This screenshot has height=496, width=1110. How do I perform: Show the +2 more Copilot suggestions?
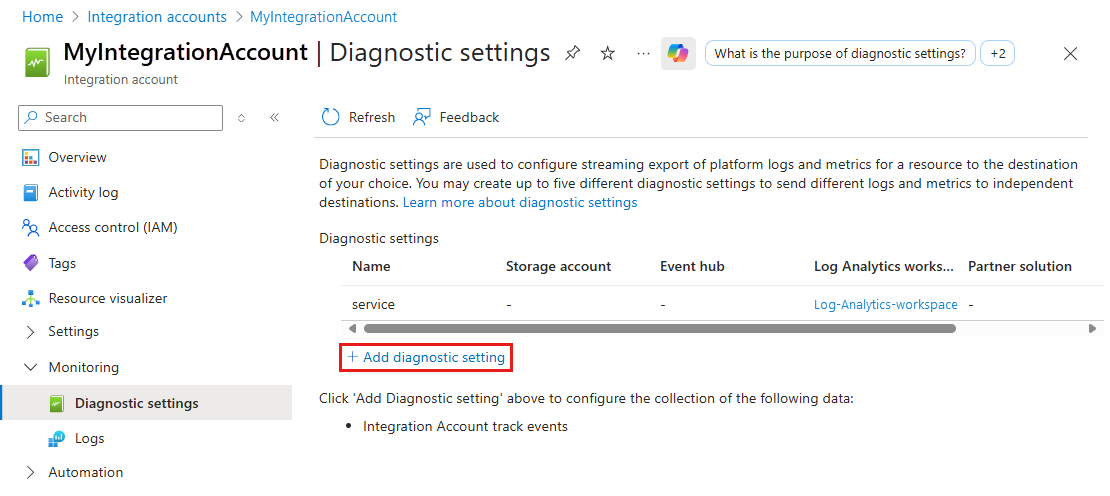pyautogui.click(x=997, y=54)
